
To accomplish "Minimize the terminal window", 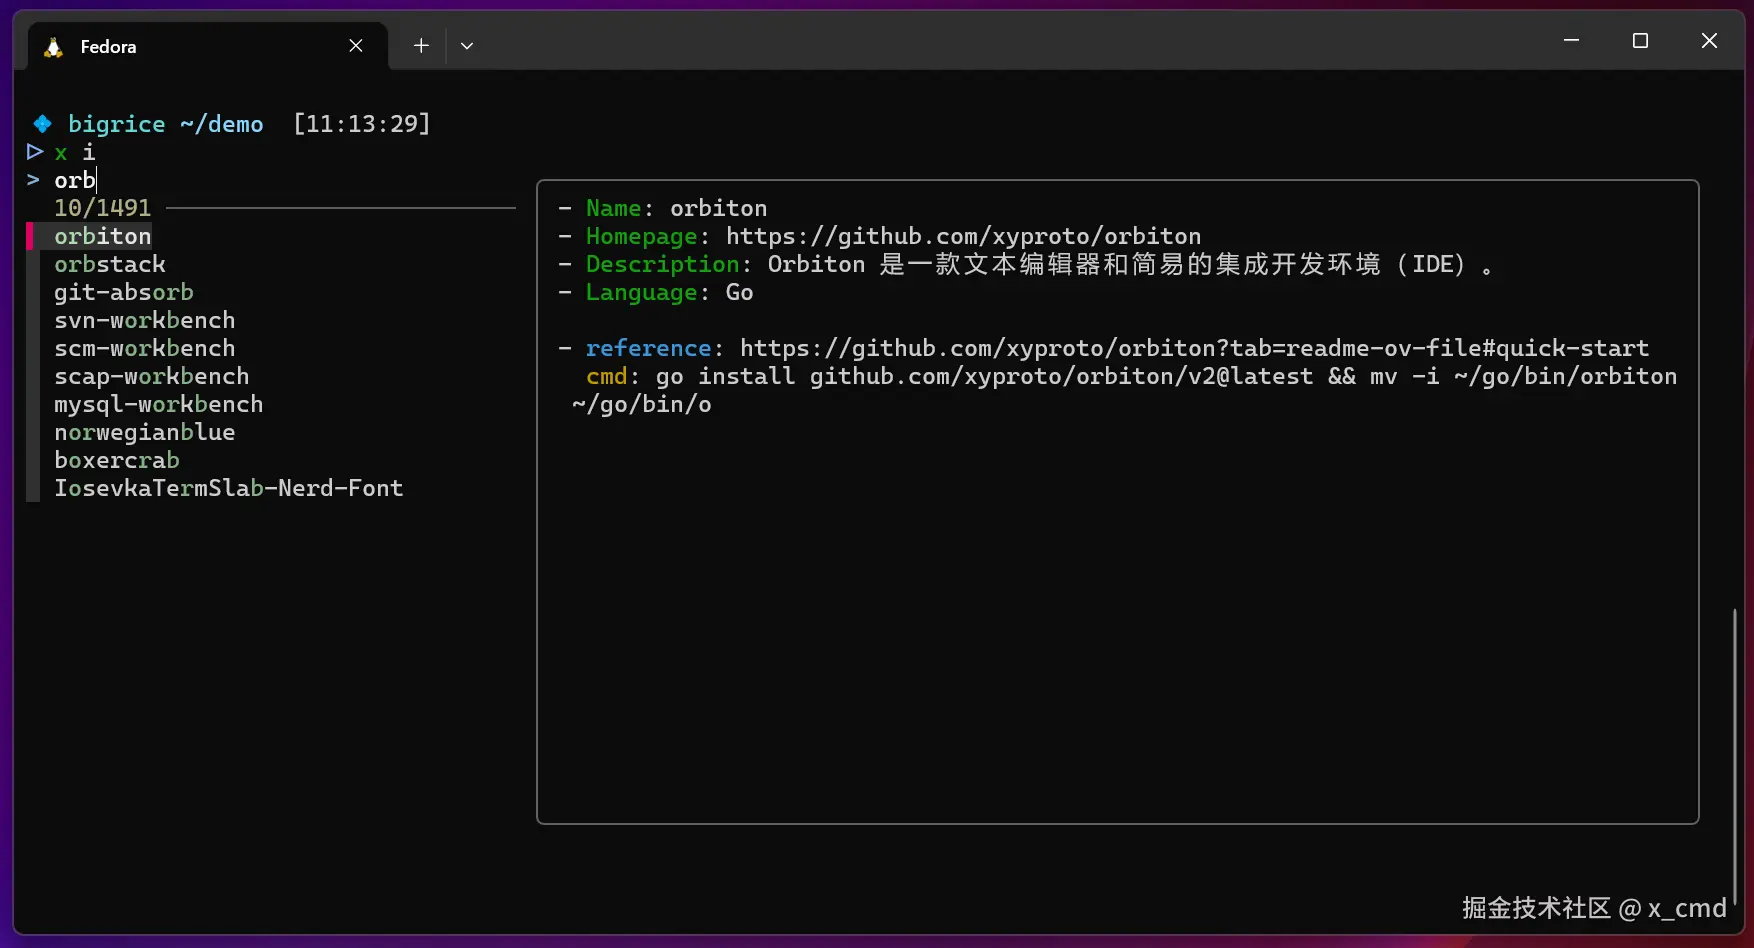I will pyautogui.click(x=1571, y=41).
